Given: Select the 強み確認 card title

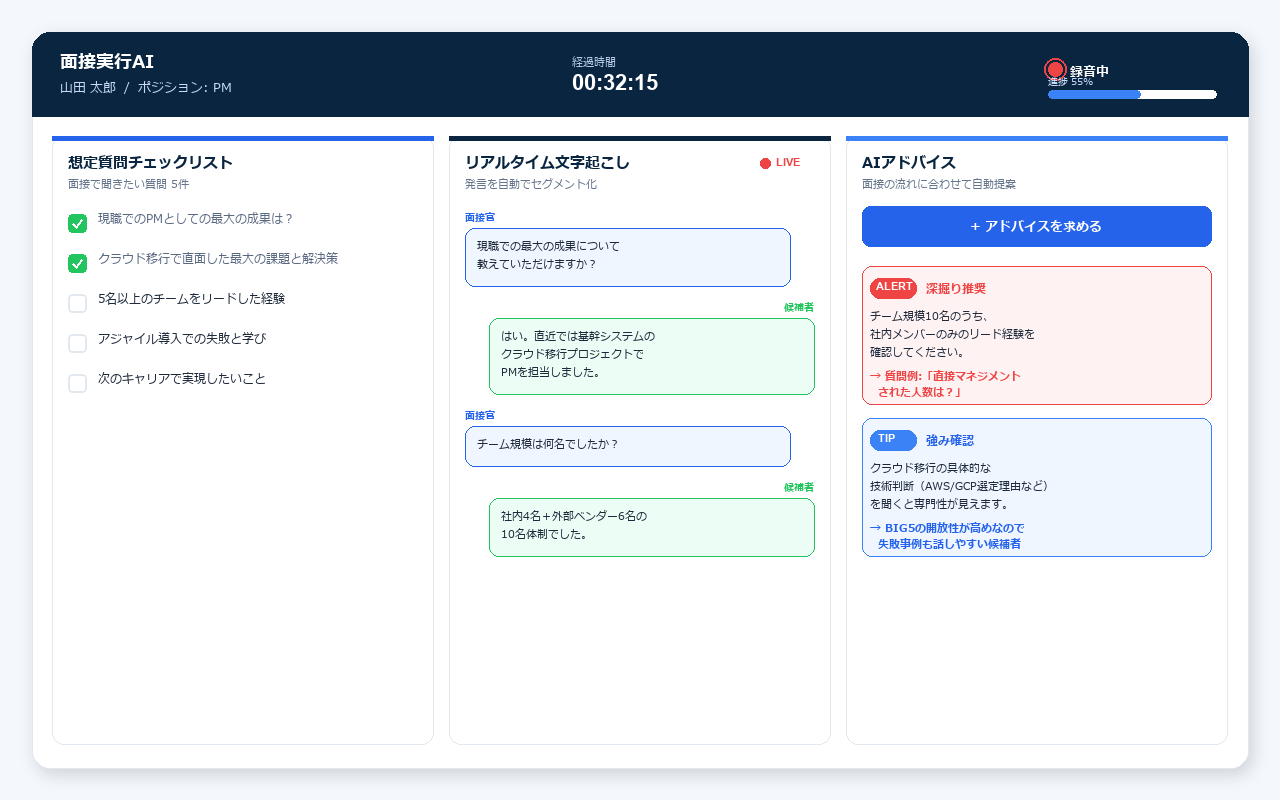Looking at the screenshot, I should (x=949, y=440).
